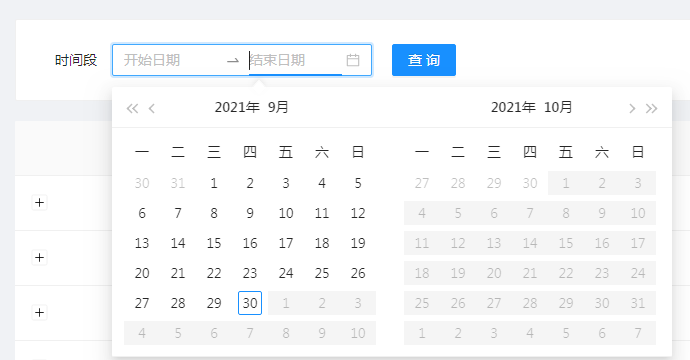690x360 pixels.
Task: Select September 20 in the calendar
Action: coord(142,273)
